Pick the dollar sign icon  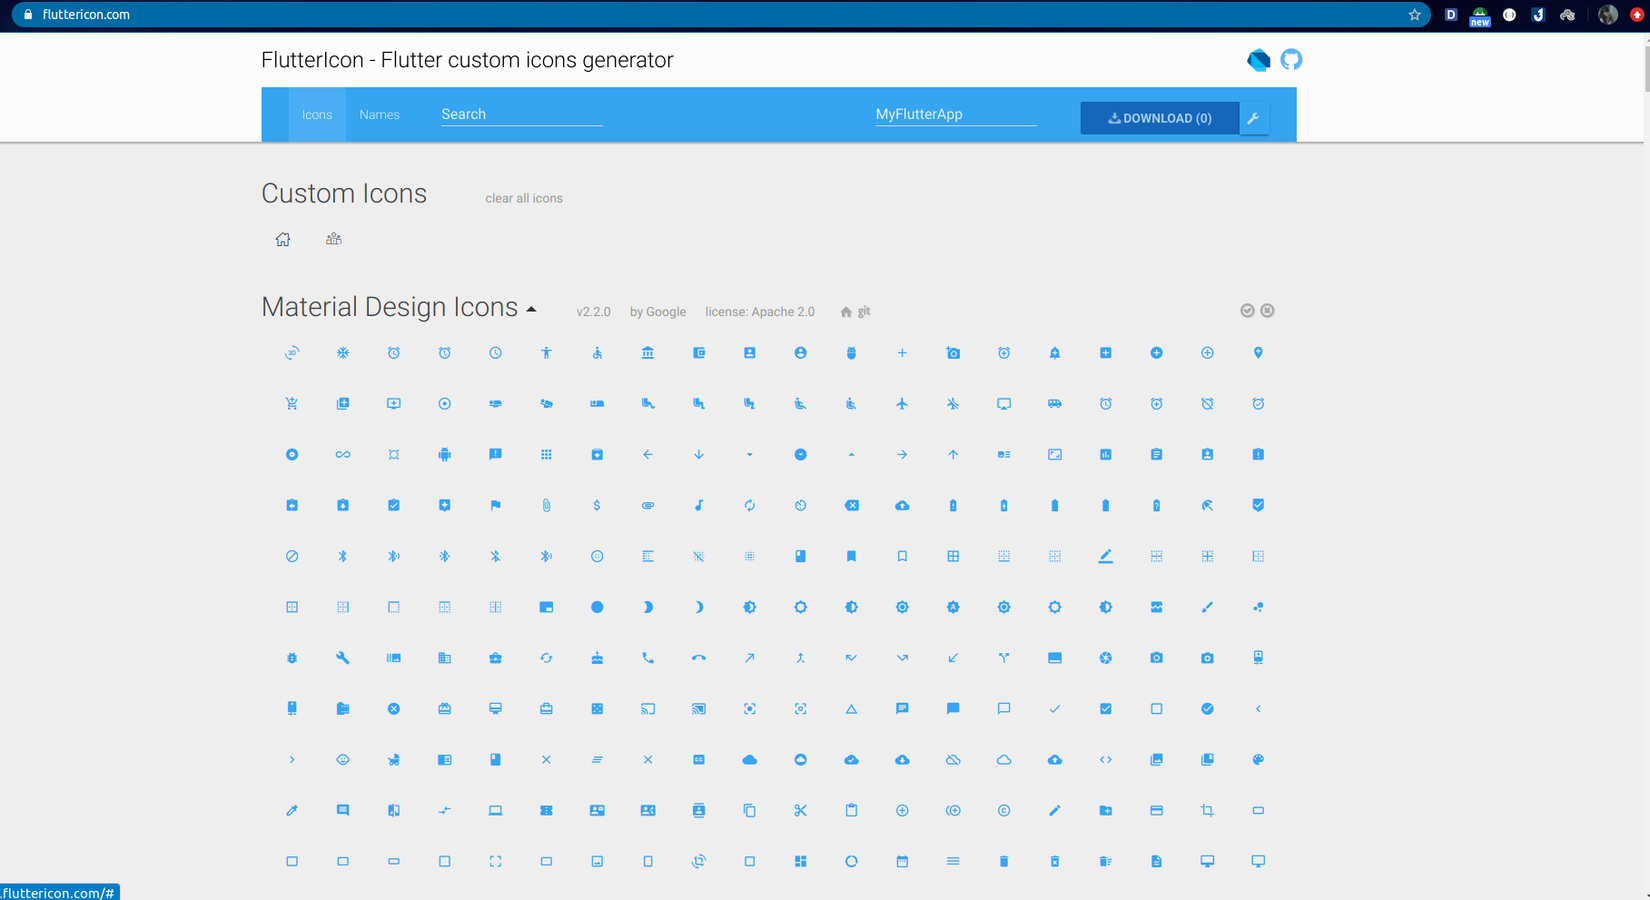coord(597,505)
